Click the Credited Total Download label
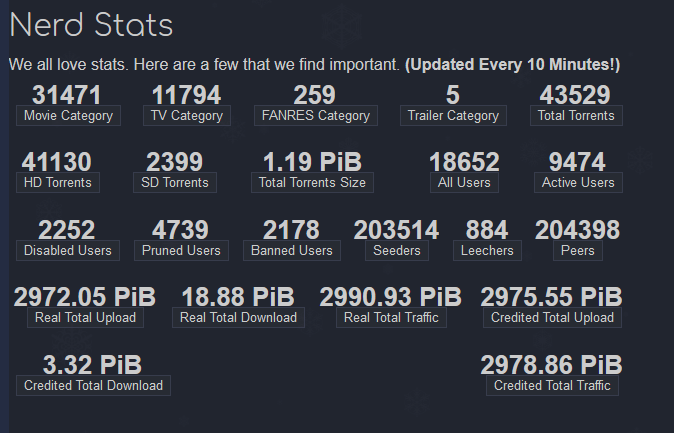Screen dimensions: 674x433 pyautogui.click(x=94, y=386)
